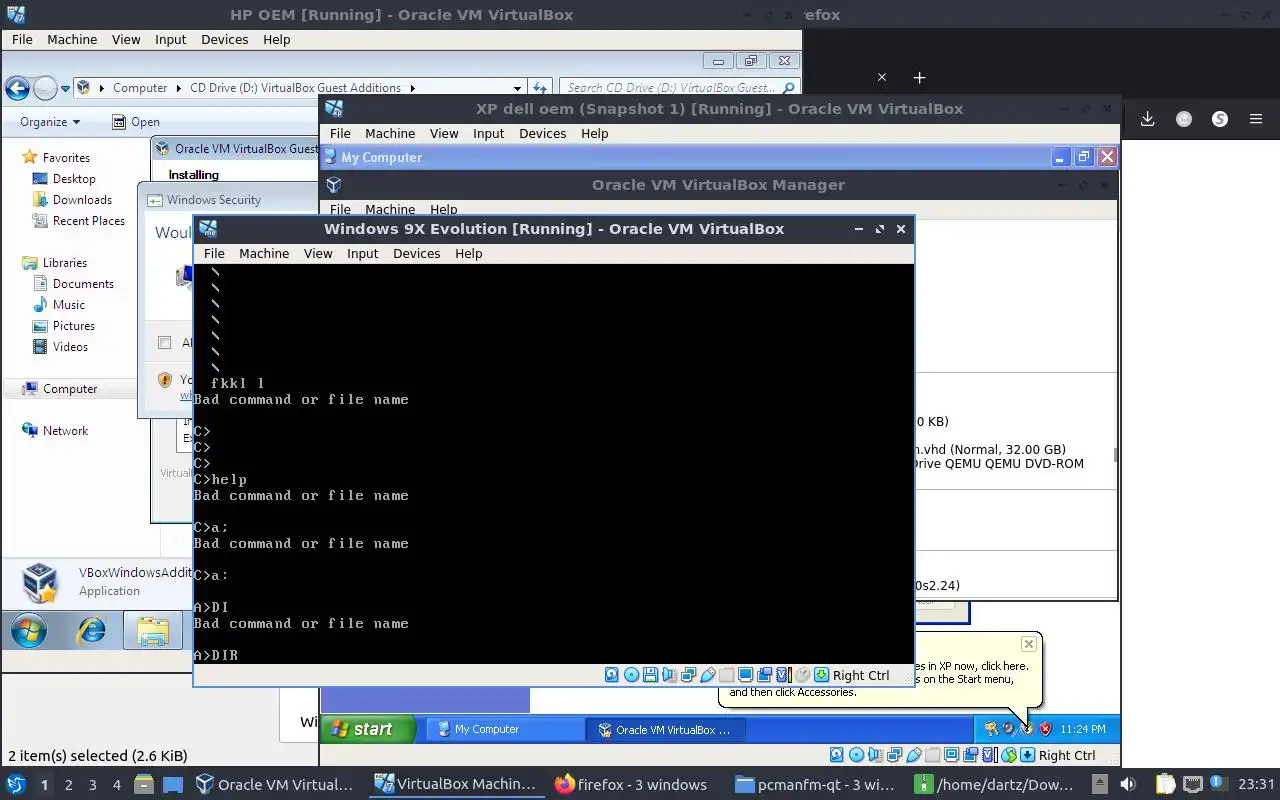Open File menu in HP OEM window
This screenshot has width=1280, height=800.
(22, 40)
